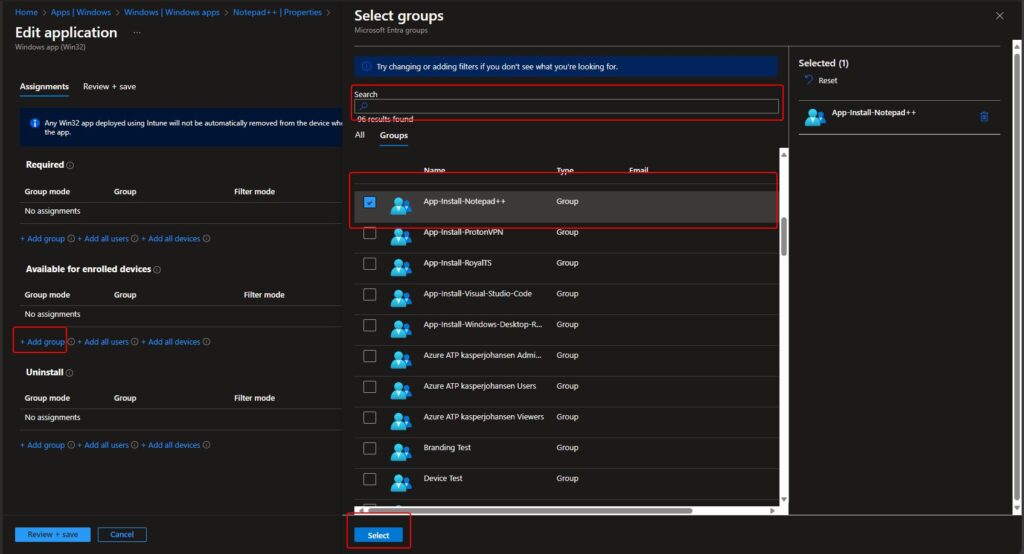Click the group list horizontal scrollbar

tap(528, 510)
